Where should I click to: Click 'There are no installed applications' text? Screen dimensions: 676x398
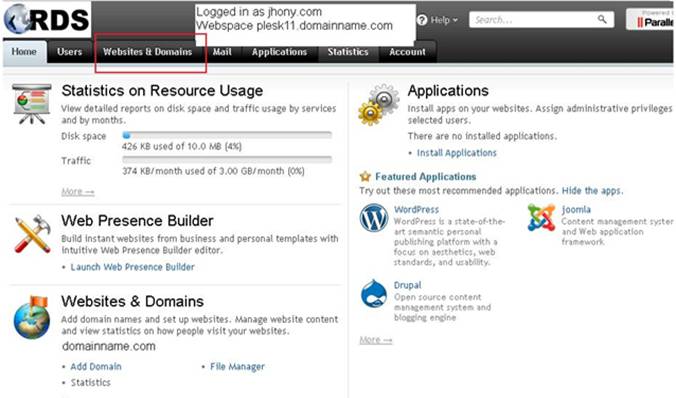pos(482,136)
